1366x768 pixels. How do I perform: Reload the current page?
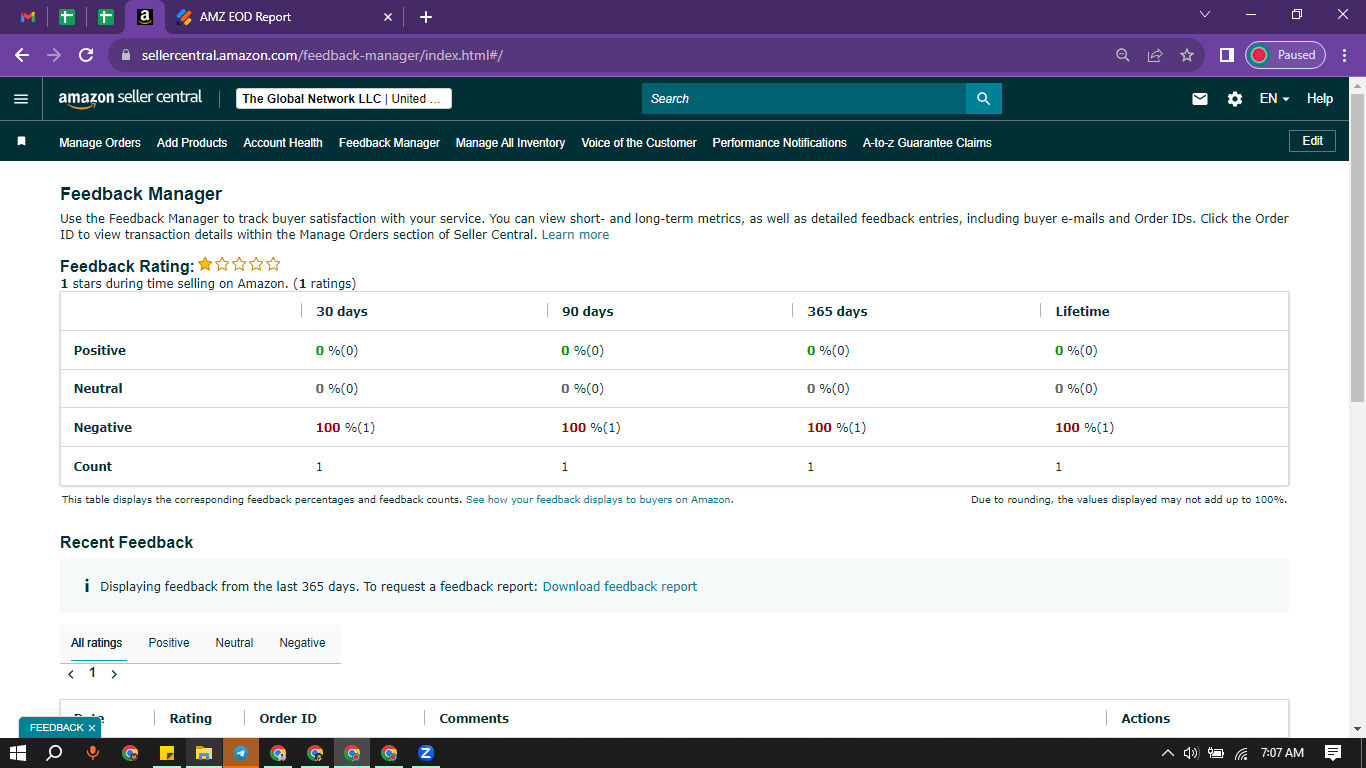coord(86,55)
